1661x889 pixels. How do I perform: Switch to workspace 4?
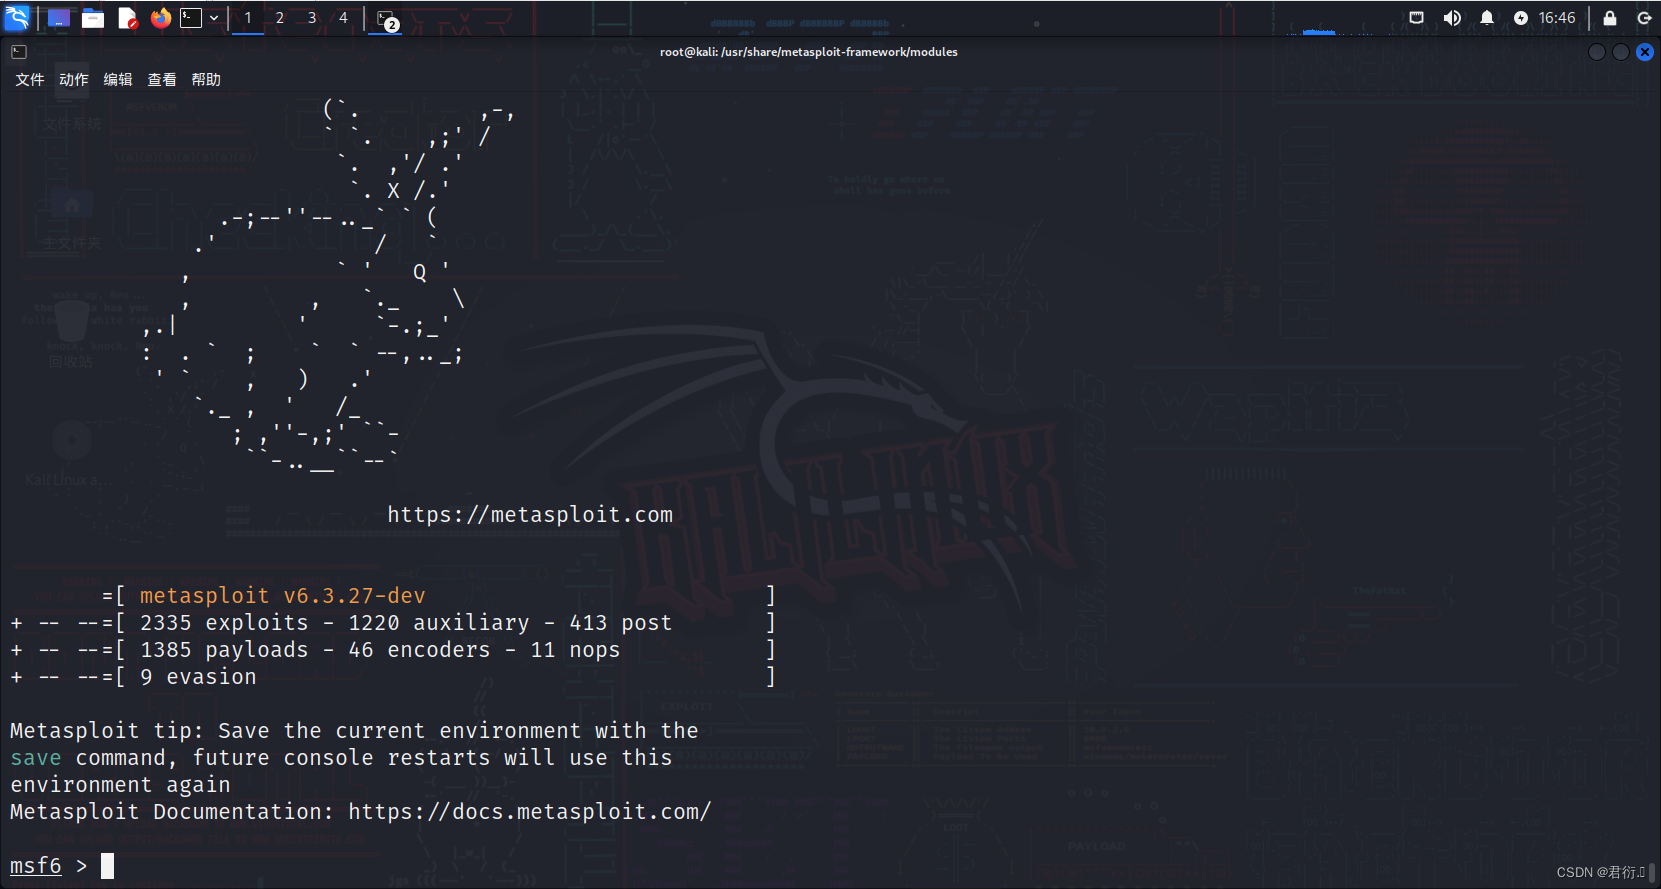[343, 18]
